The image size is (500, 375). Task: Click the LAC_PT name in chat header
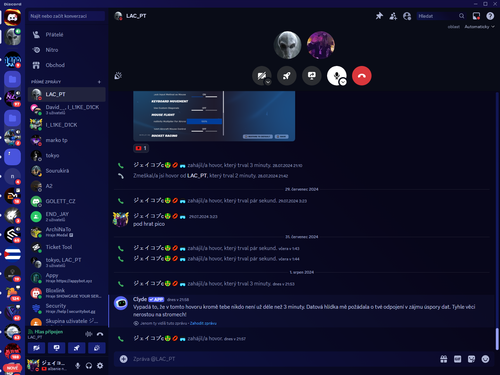(x=136, y=16)
